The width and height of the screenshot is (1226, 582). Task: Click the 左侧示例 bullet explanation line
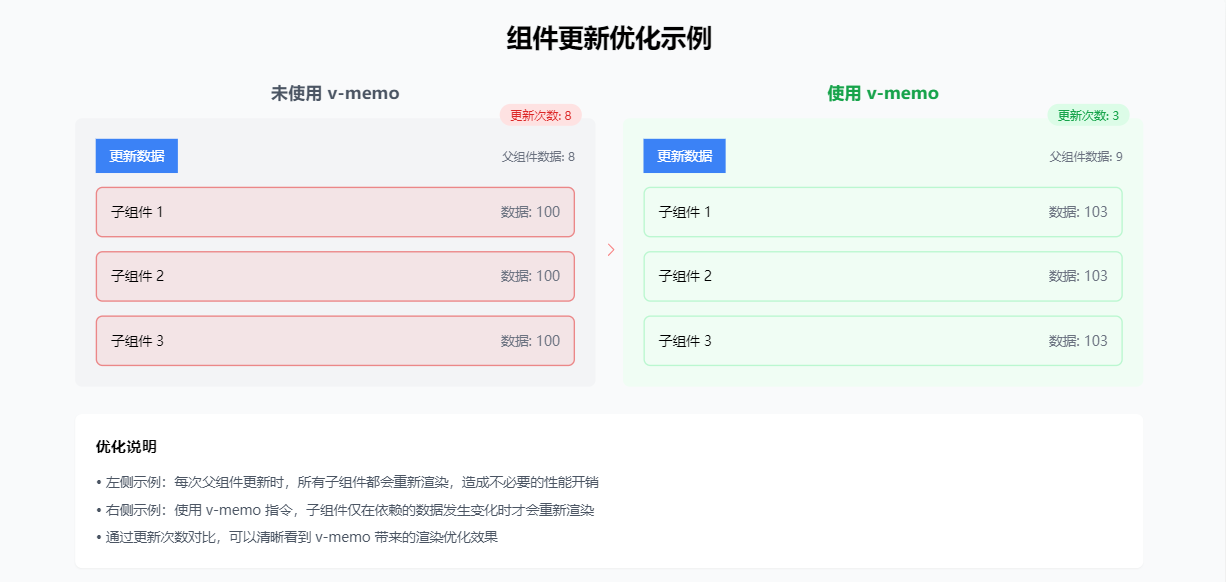point(347,482)
